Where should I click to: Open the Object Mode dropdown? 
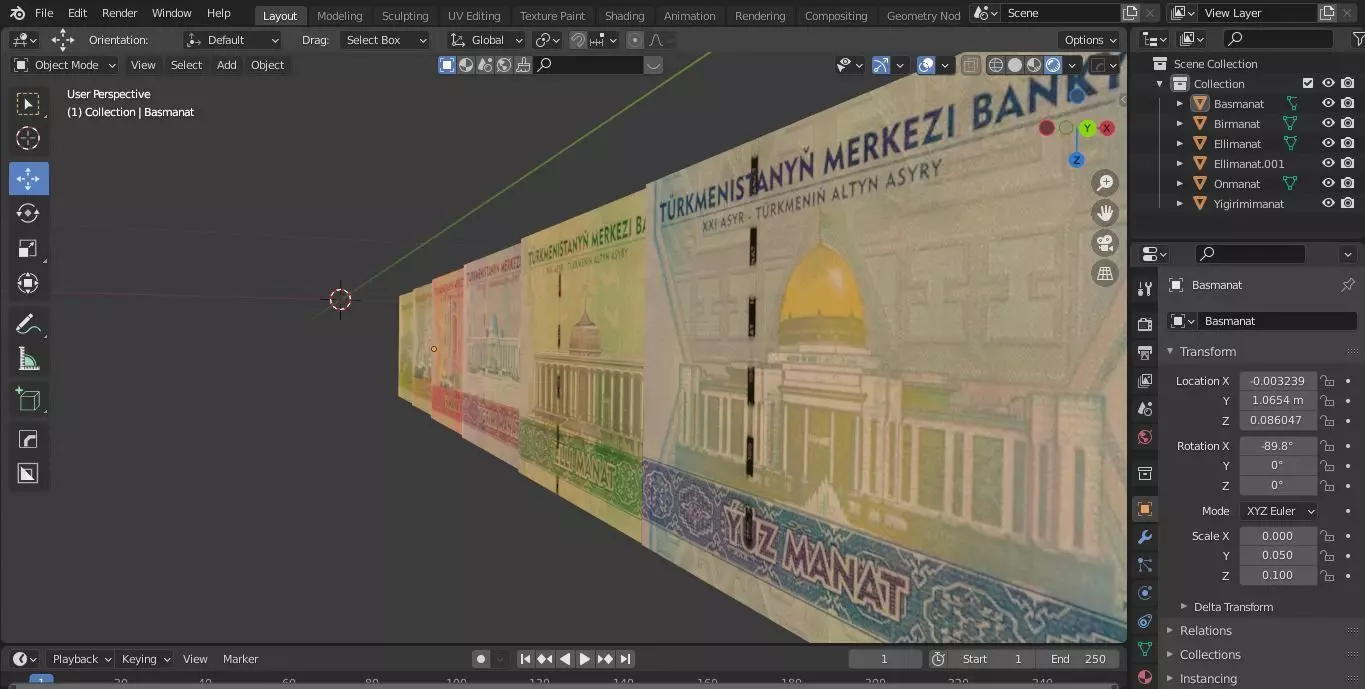pos(65,65)
